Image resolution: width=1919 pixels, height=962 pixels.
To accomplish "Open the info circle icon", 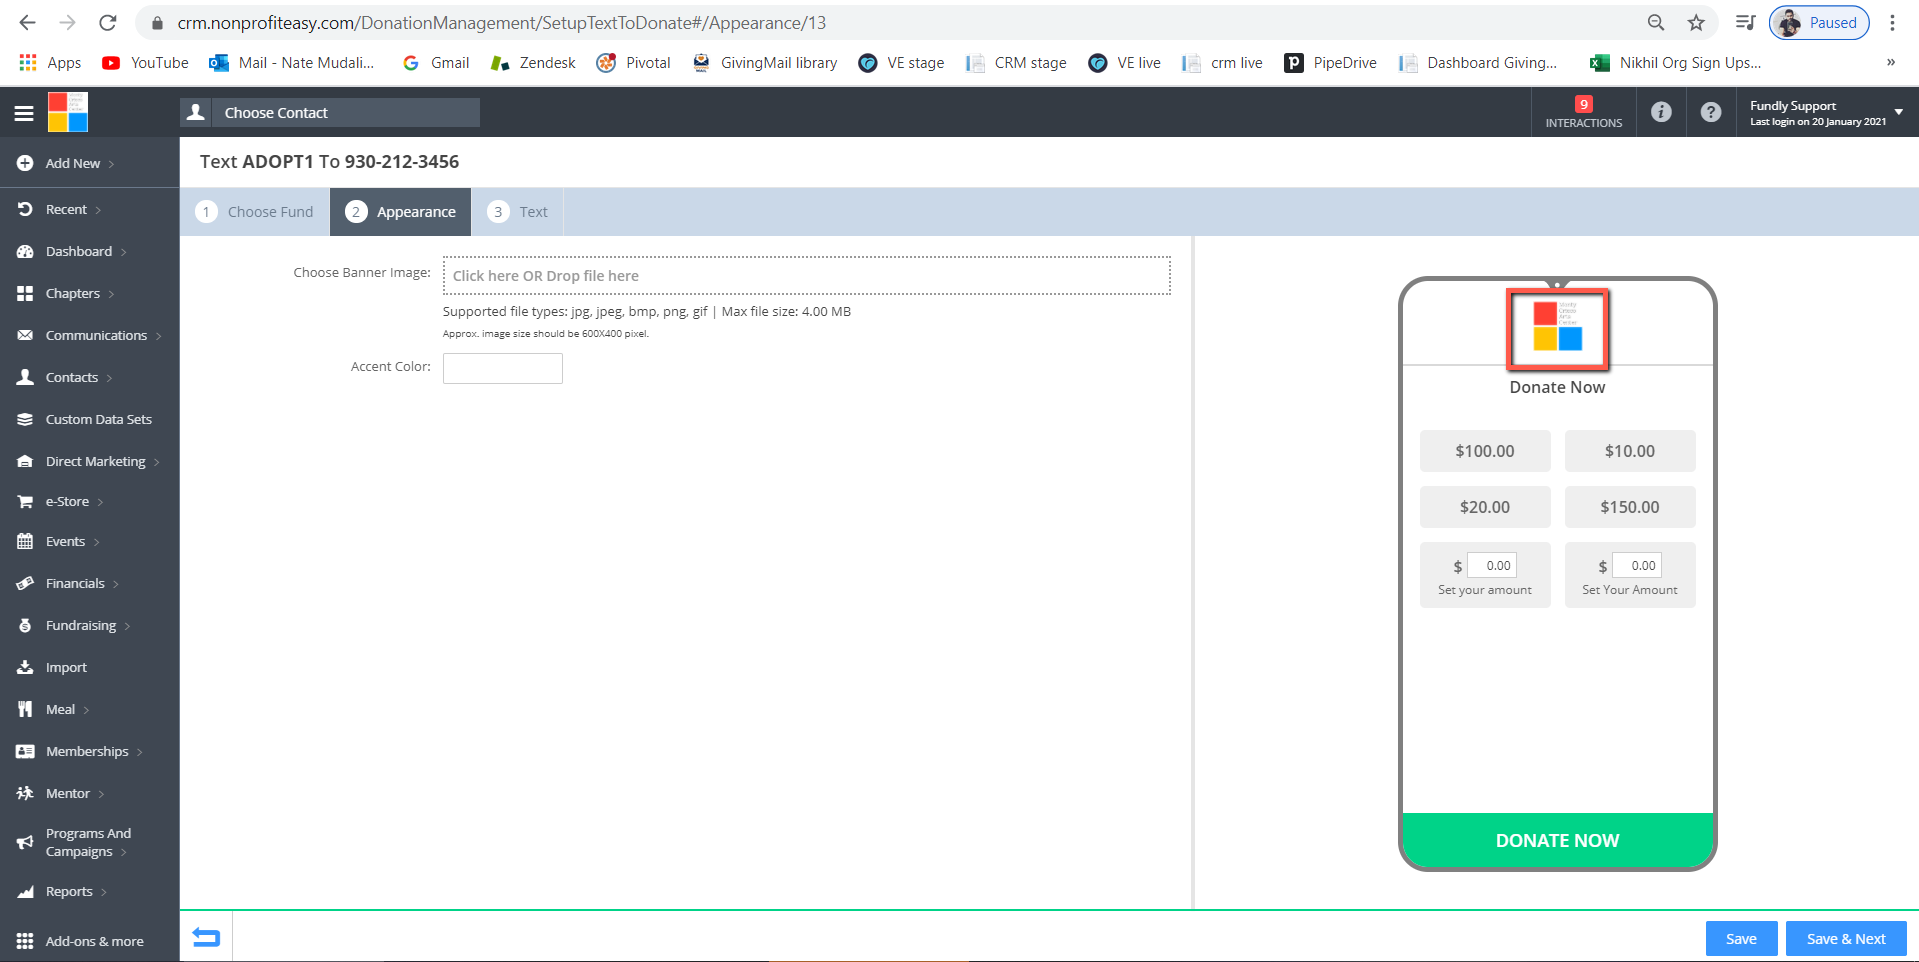I will [1661, 112].
